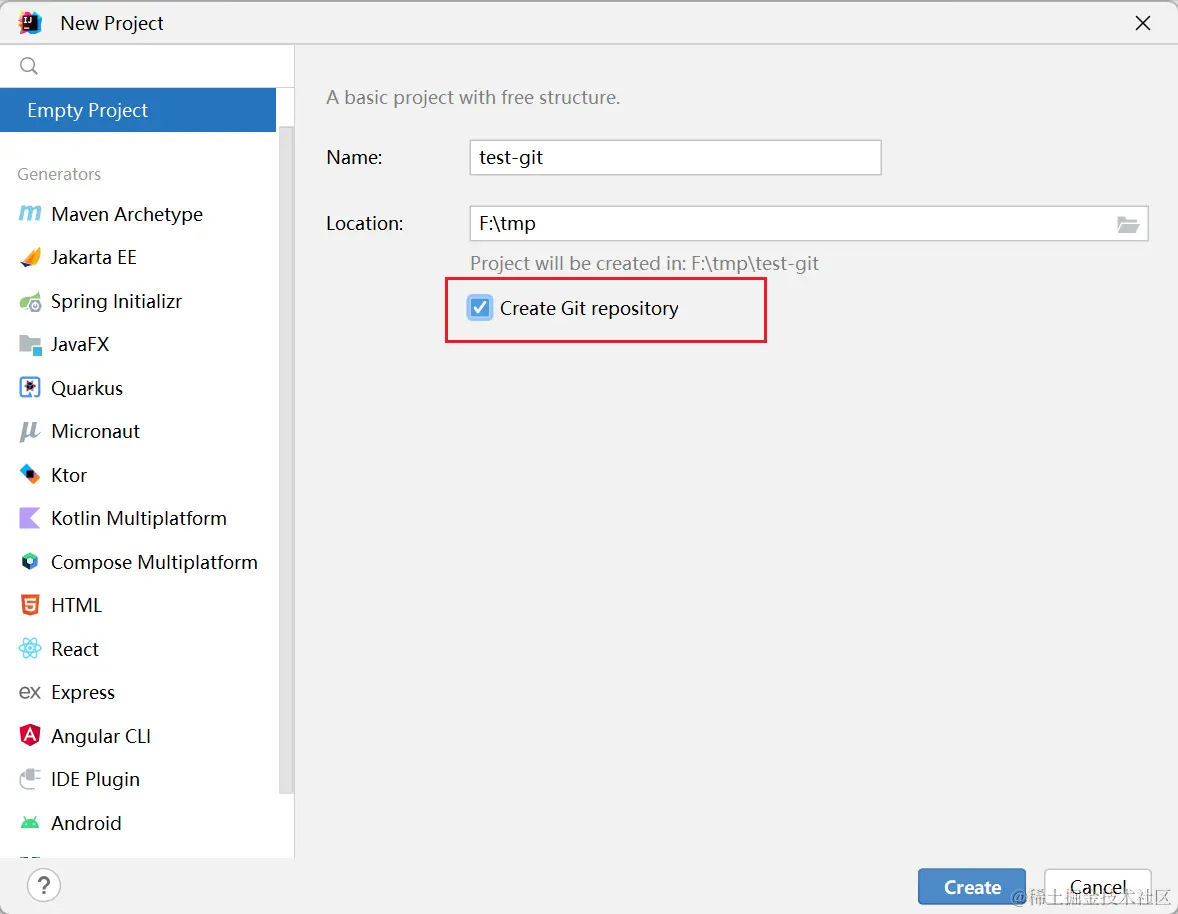
Task: Click the Ktor diamond icon
Action: click(30, 475)
